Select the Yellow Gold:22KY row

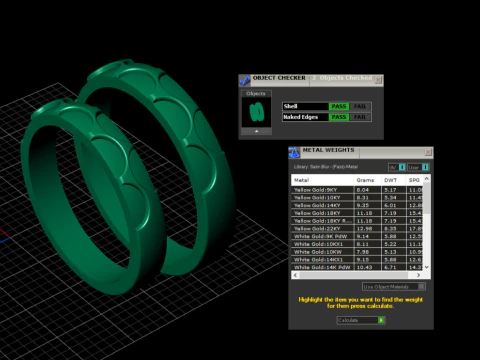(357, 229)
